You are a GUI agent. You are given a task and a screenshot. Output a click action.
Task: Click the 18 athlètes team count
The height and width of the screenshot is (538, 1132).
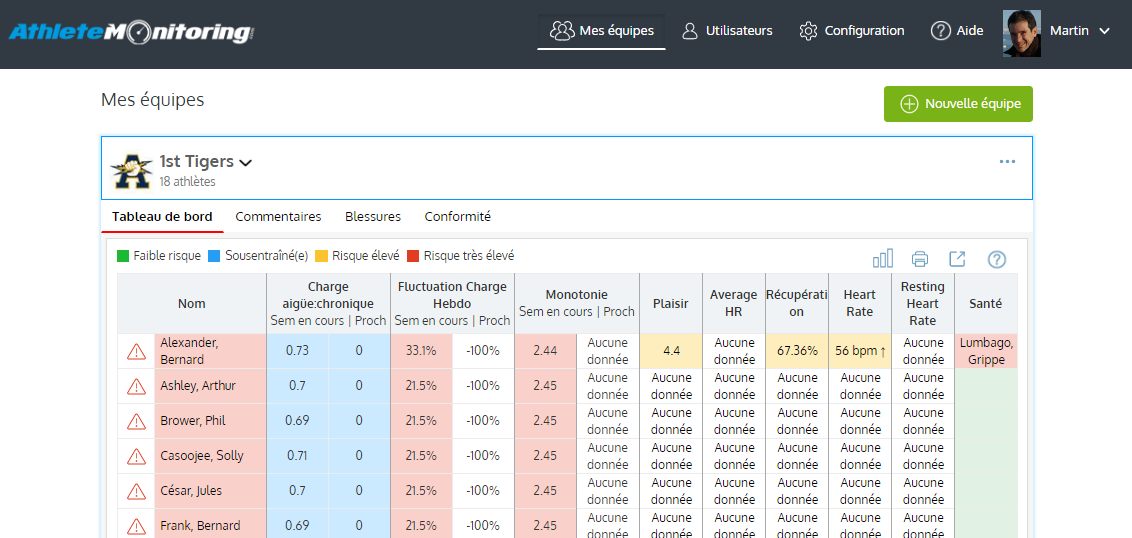pos(188,182)
